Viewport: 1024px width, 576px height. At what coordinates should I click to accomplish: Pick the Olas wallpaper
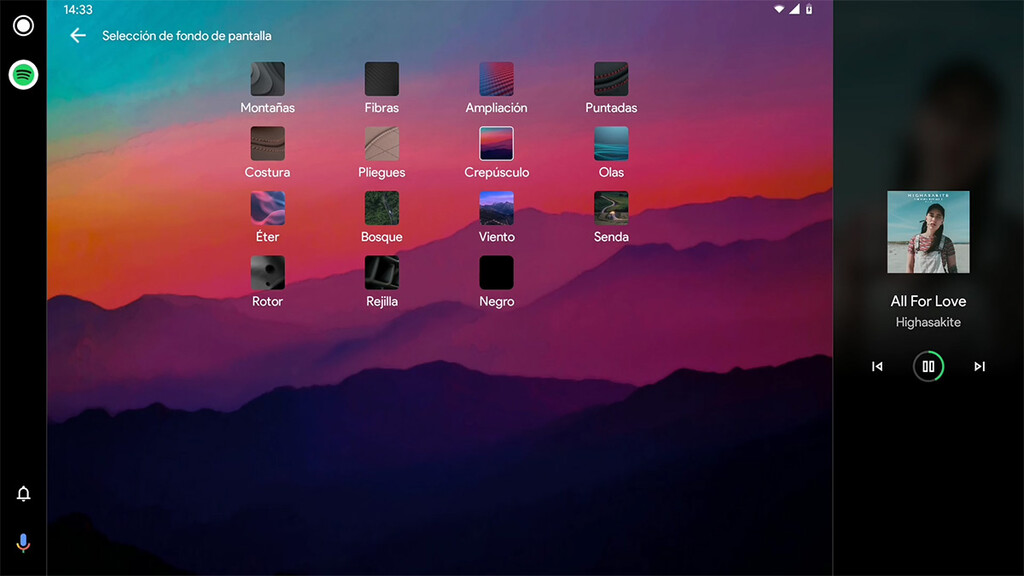(x=611, y=144)
